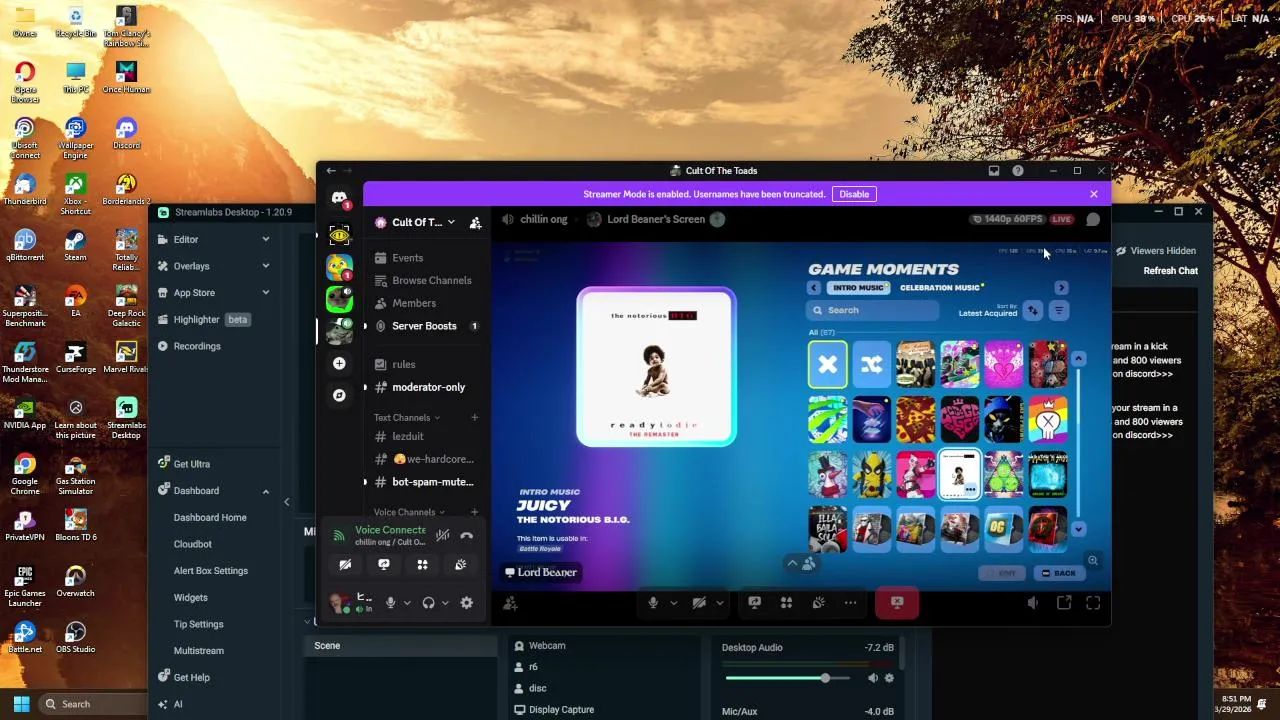Dismiss the Streamer Mode banner
The width and height of the screenshot is (1280, 720).
(x=1093, y=194)
